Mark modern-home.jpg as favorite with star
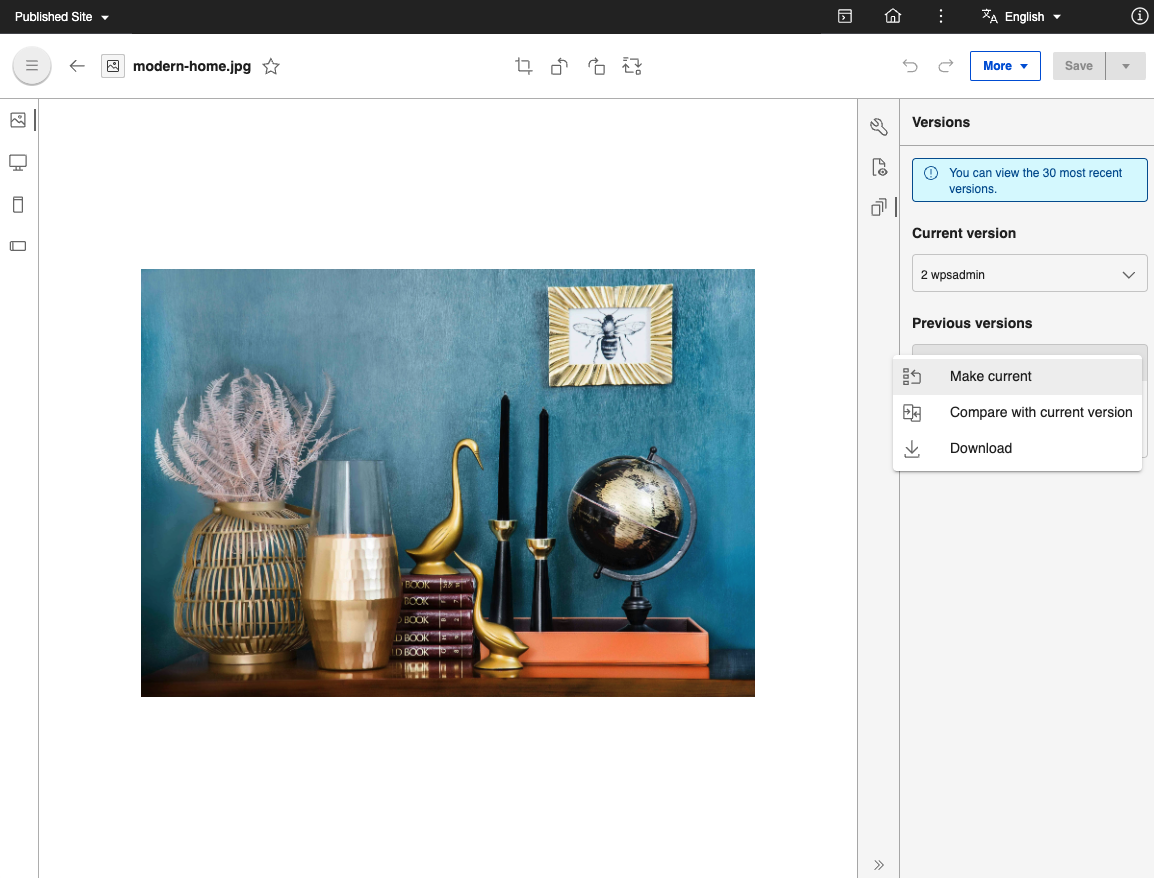 pyautogui.click(x=271, y=67)
